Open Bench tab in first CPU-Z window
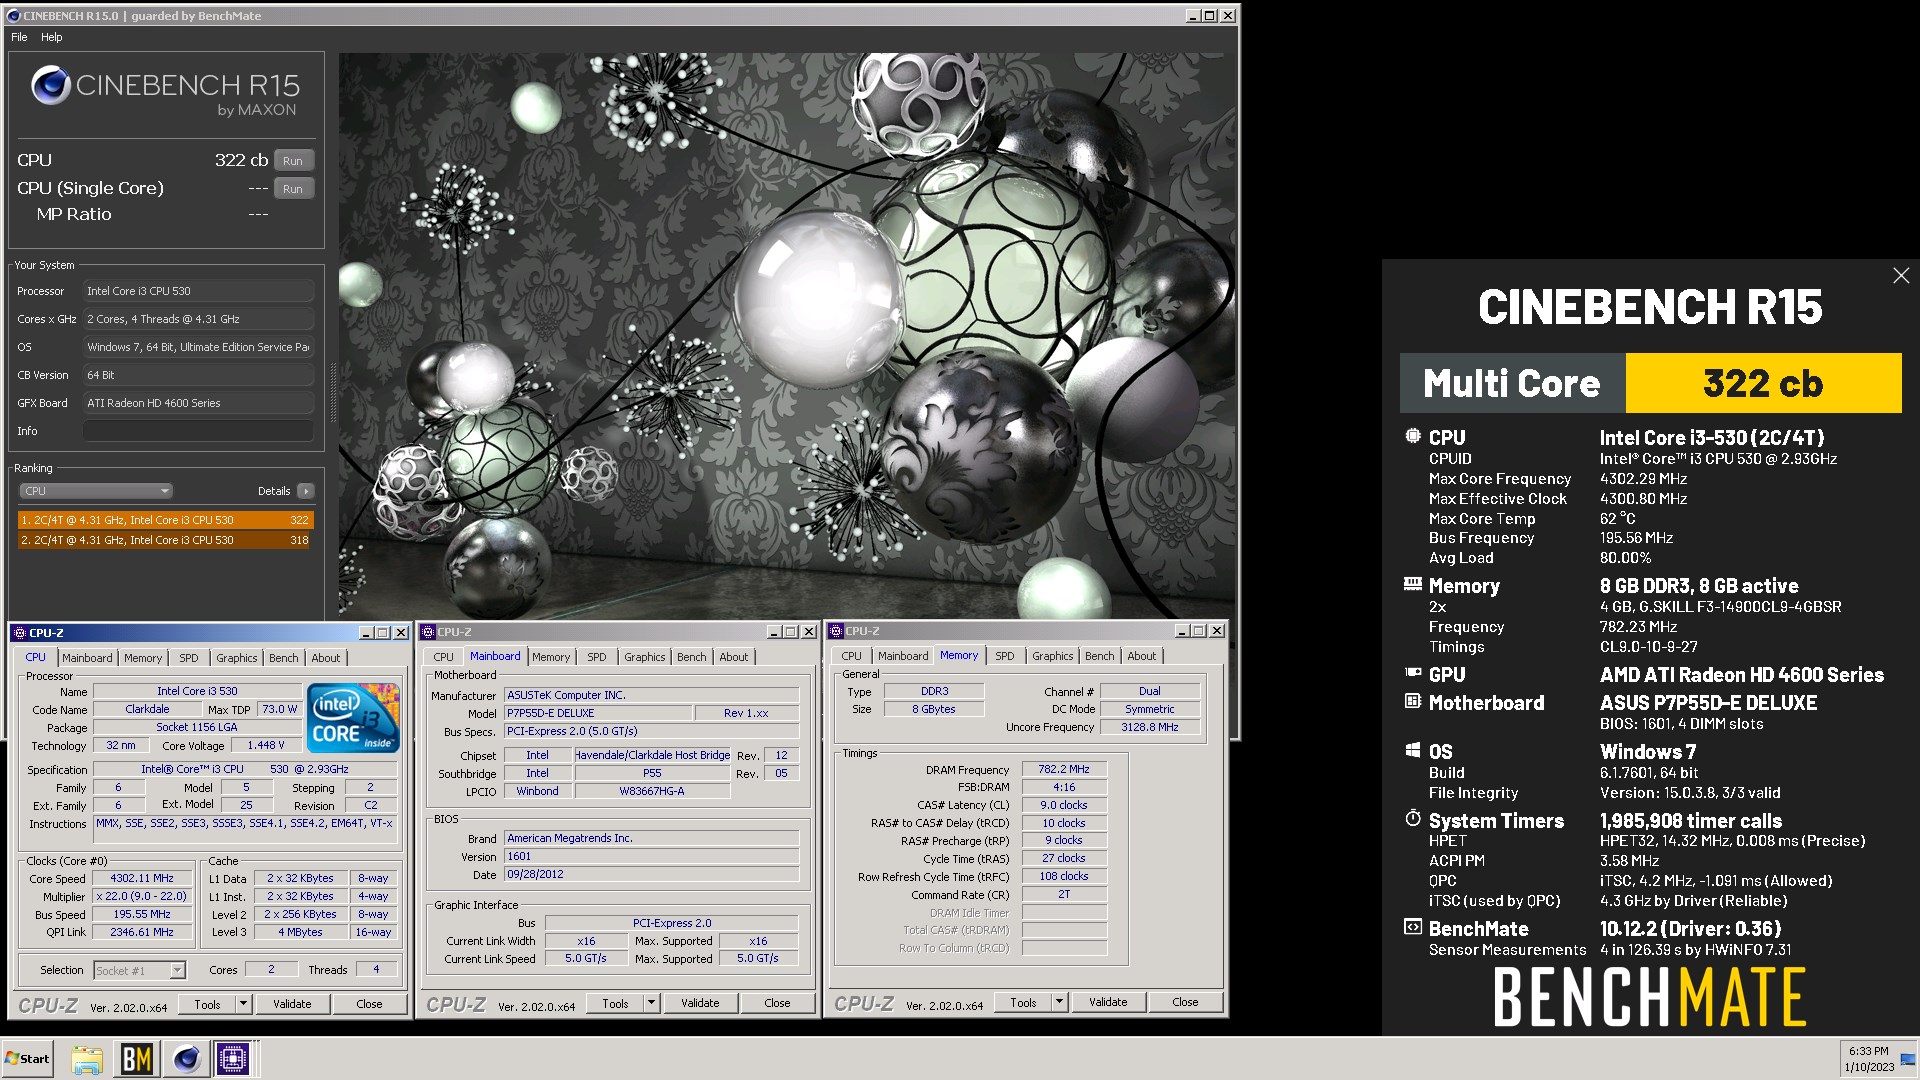The image size is (1920, 1080). point(284,658)
